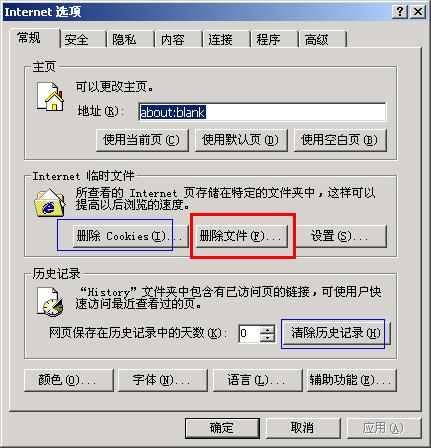Click the 清除历史记录 button
Screen dimensions: 431x448
pos(336,333)
